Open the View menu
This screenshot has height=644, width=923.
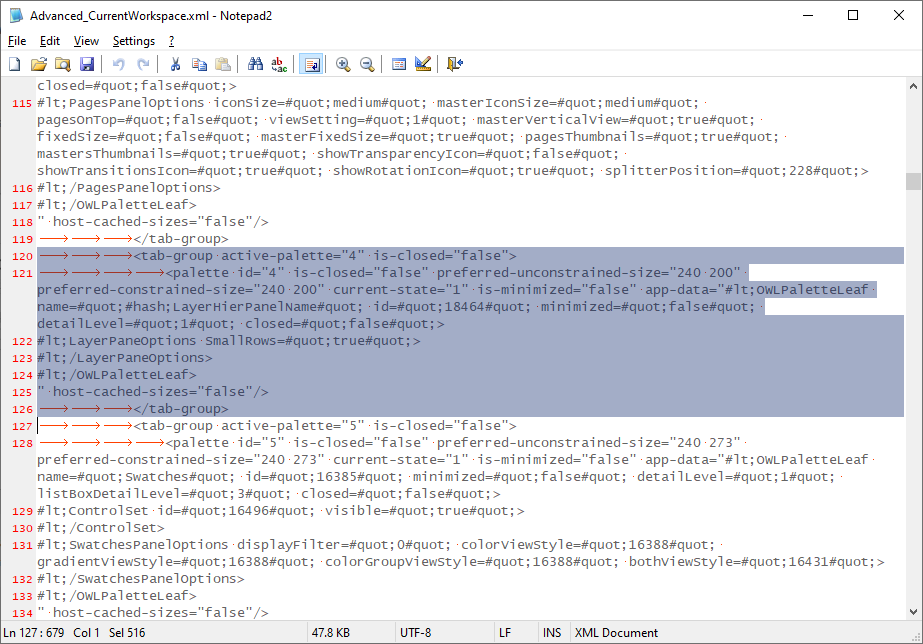tap(85, 41)
